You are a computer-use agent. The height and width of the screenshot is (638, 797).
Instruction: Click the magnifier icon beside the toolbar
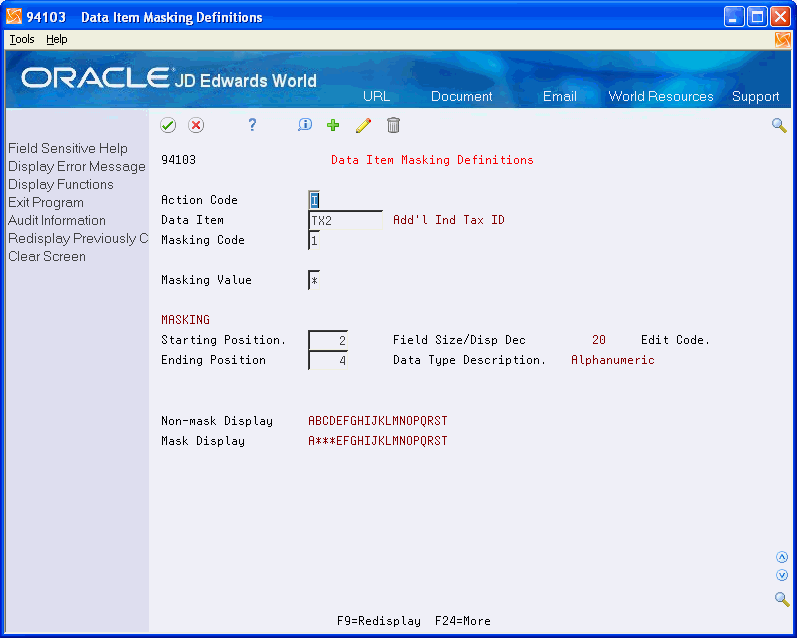coord(779,125)
